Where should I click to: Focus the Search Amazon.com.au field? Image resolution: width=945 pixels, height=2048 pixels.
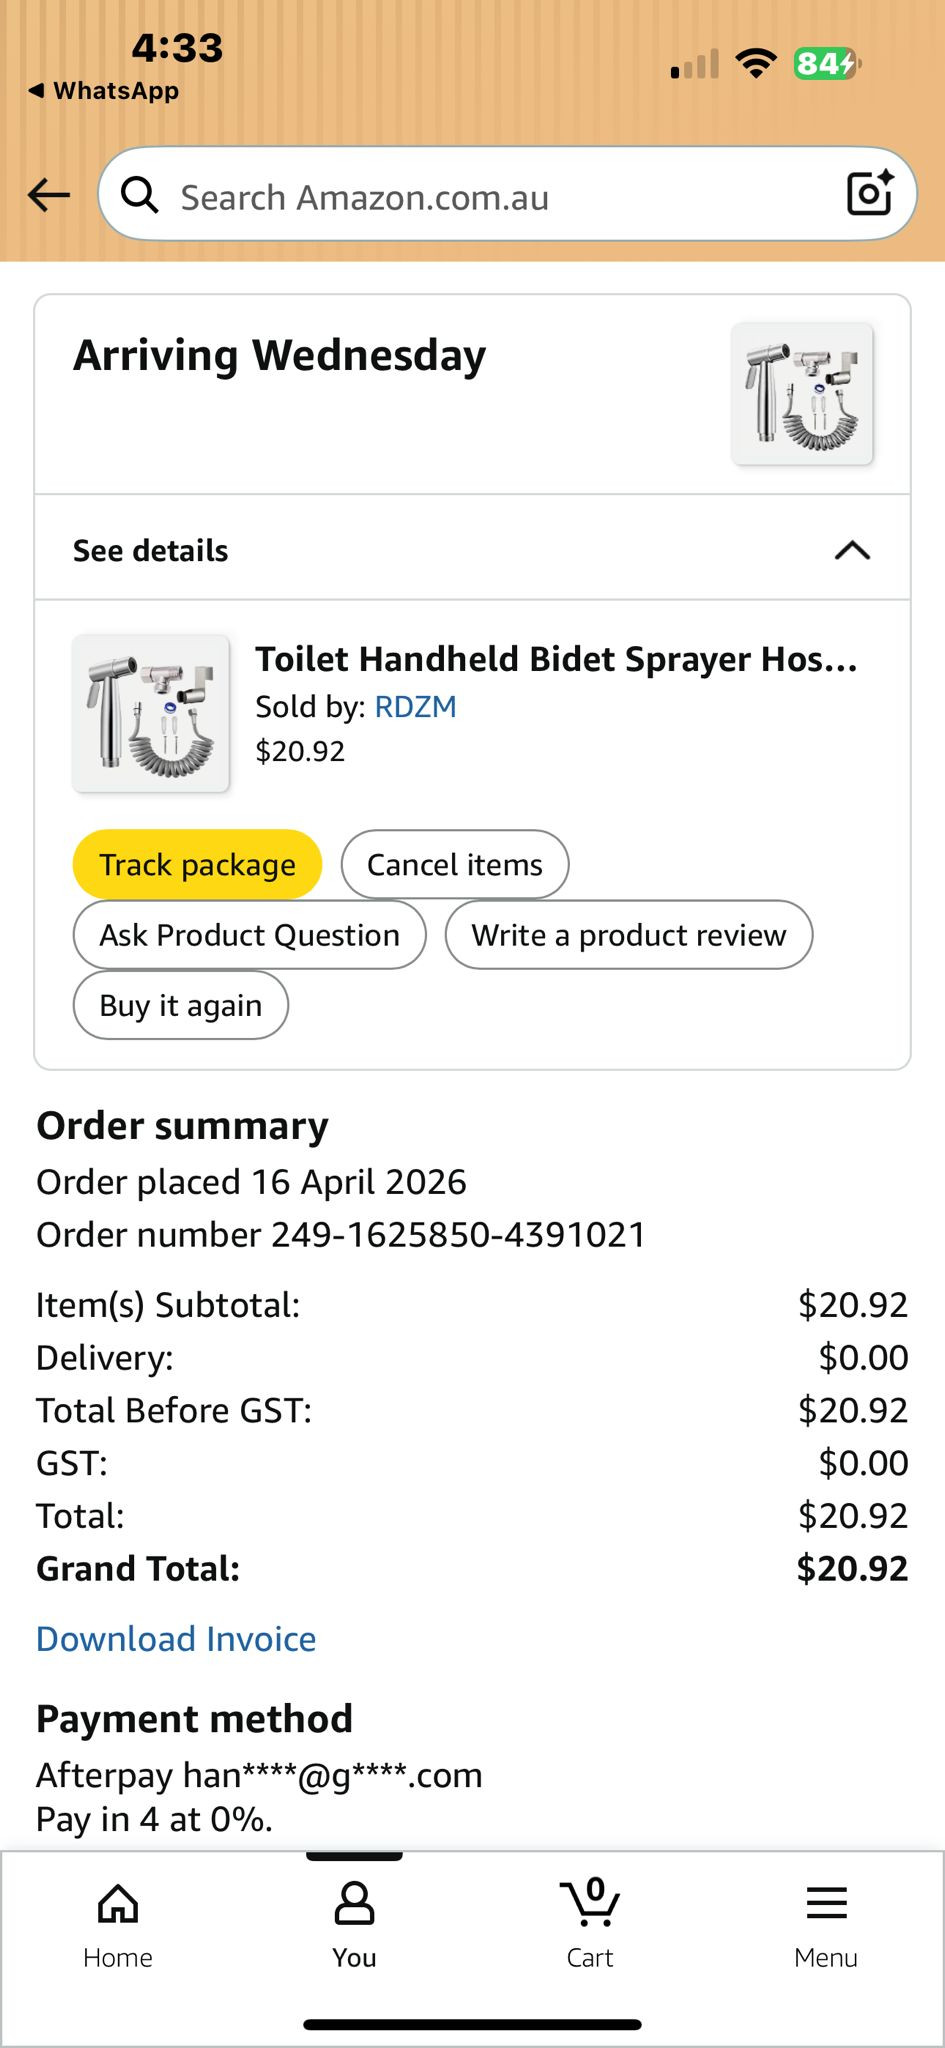[480, 197]
